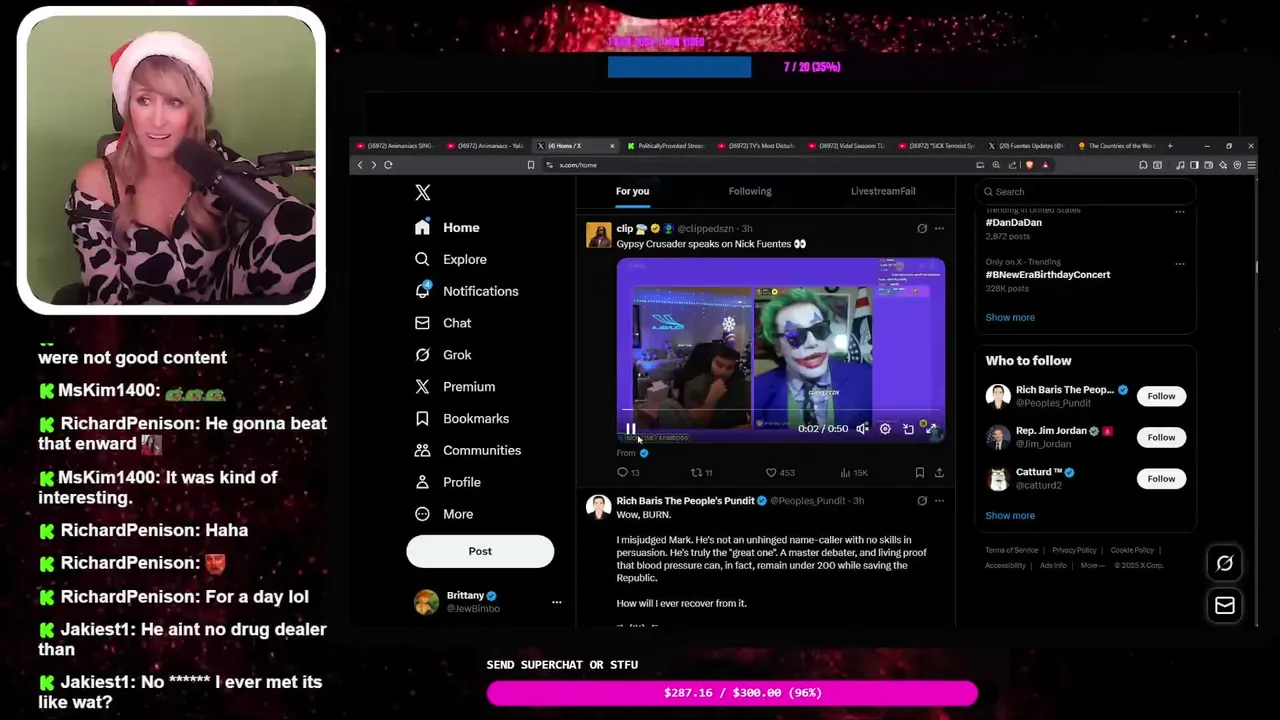Open the new tab plus button
Screen dimensions: 1280x720
(x=1170, y=146)
